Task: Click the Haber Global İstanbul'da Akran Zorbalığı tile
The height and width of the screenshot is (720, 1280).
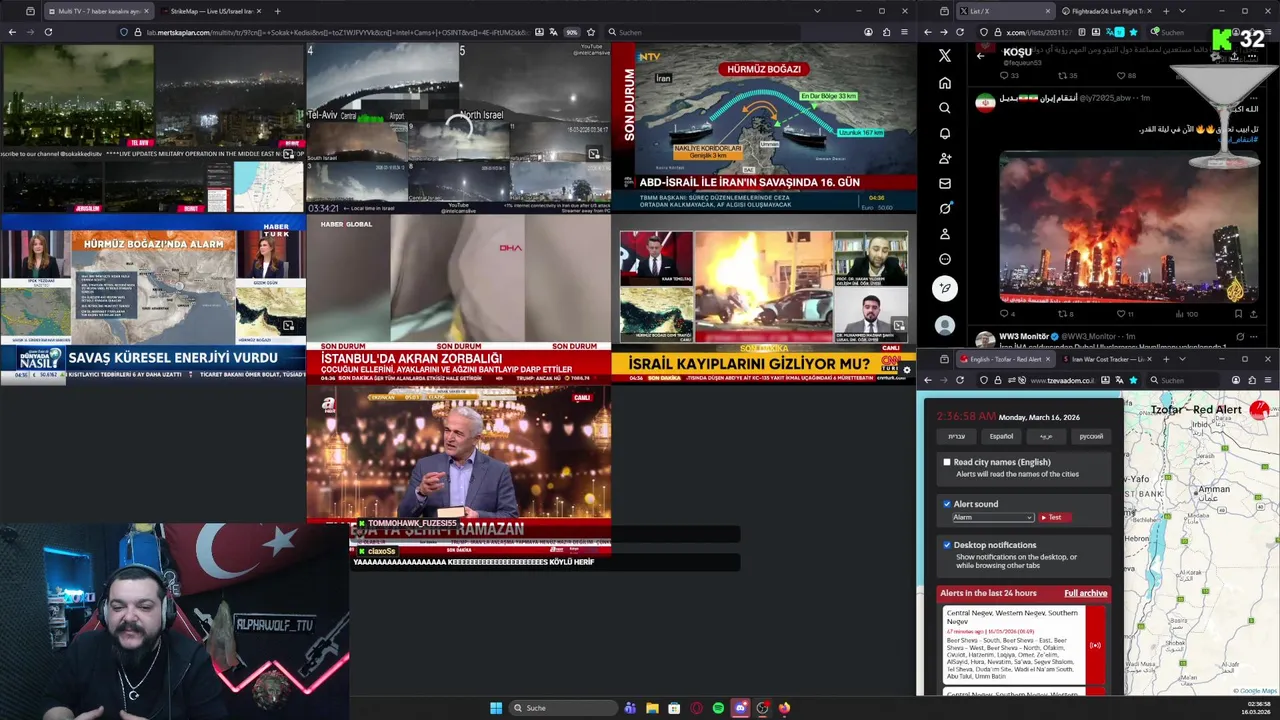Action: coord(458,298)
